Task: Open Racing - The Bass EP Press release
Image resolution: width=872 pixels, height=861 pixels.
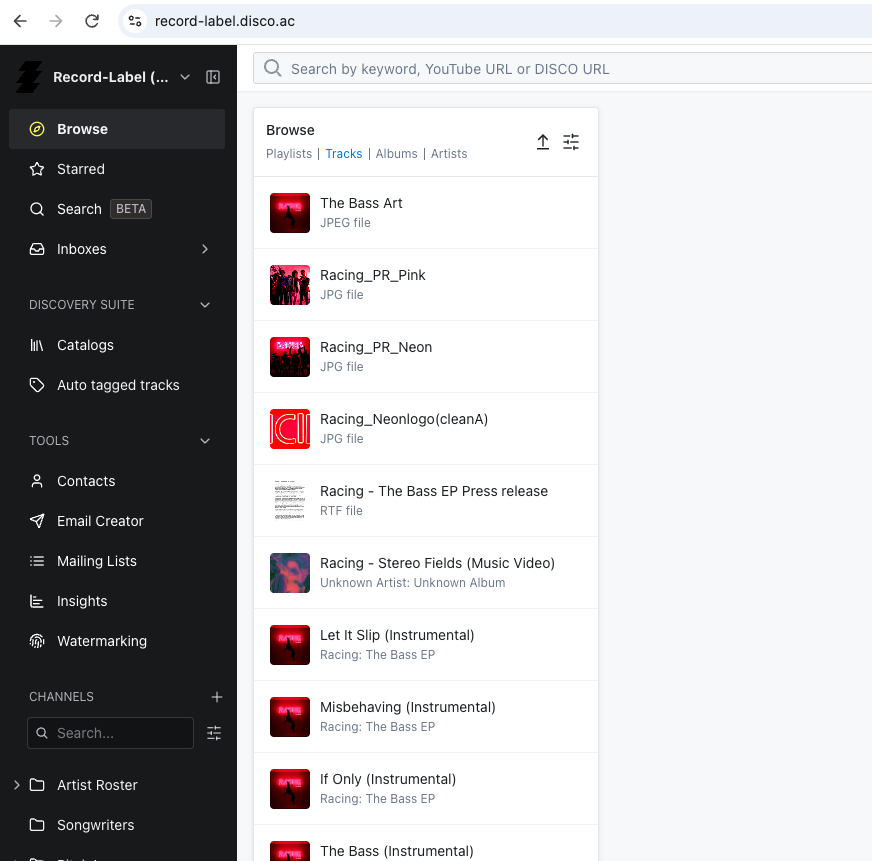Action: click(434, 492)
